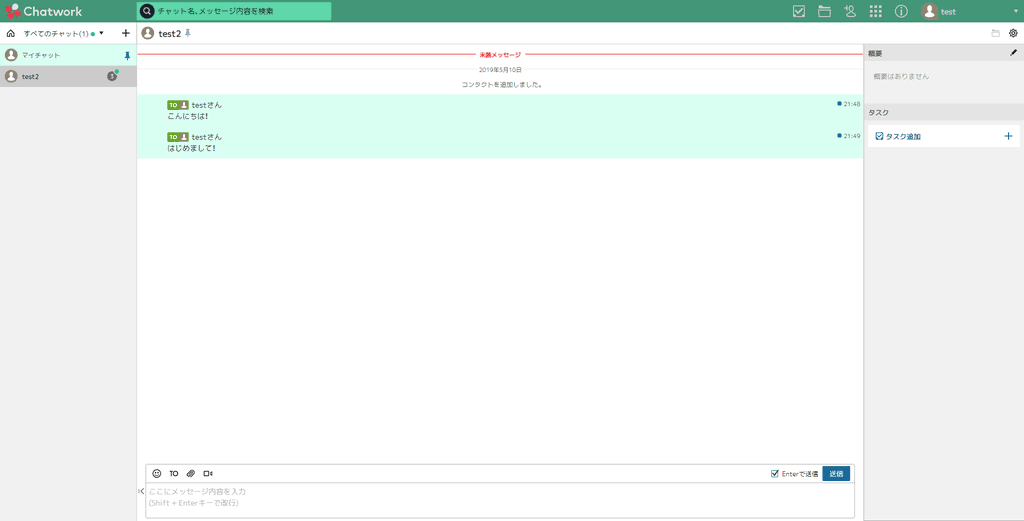This screenshot has height=521, width=1024.
Task: Start a video call with camera icon
Action: pyautogui.click(x=208, y=473)
